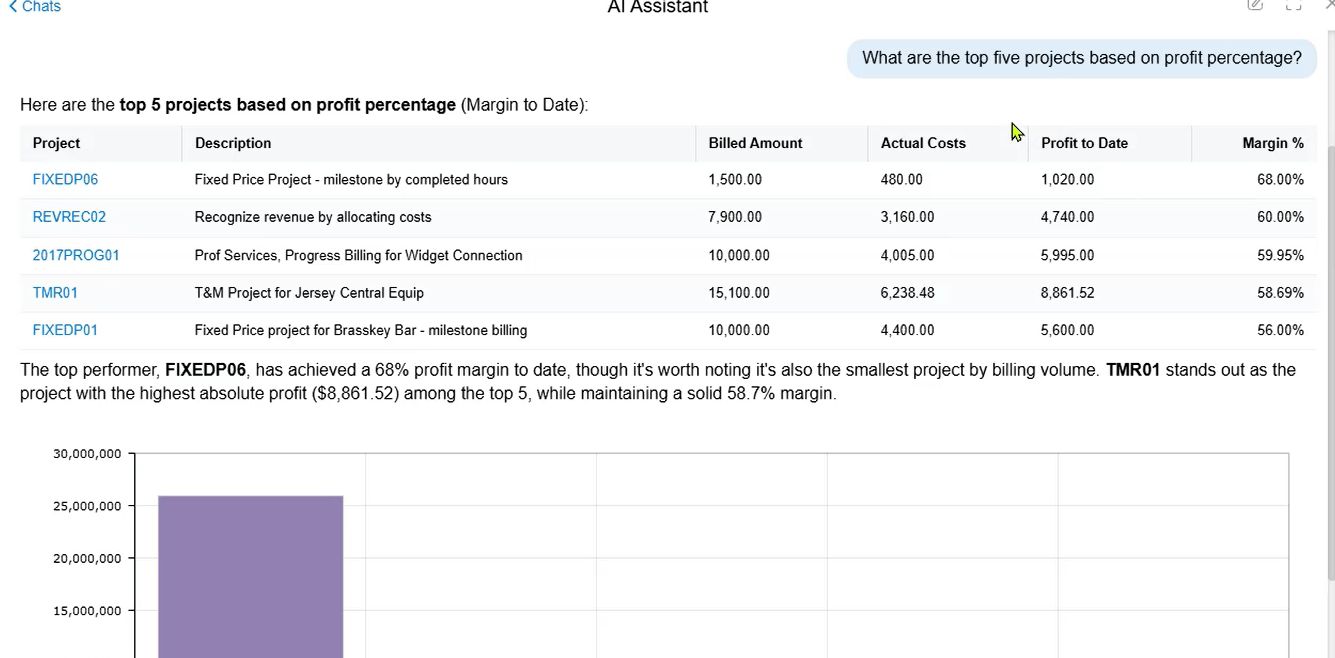Click billed amount 15,100.00
1335x658 pixels.
click(x=739, y=293)
